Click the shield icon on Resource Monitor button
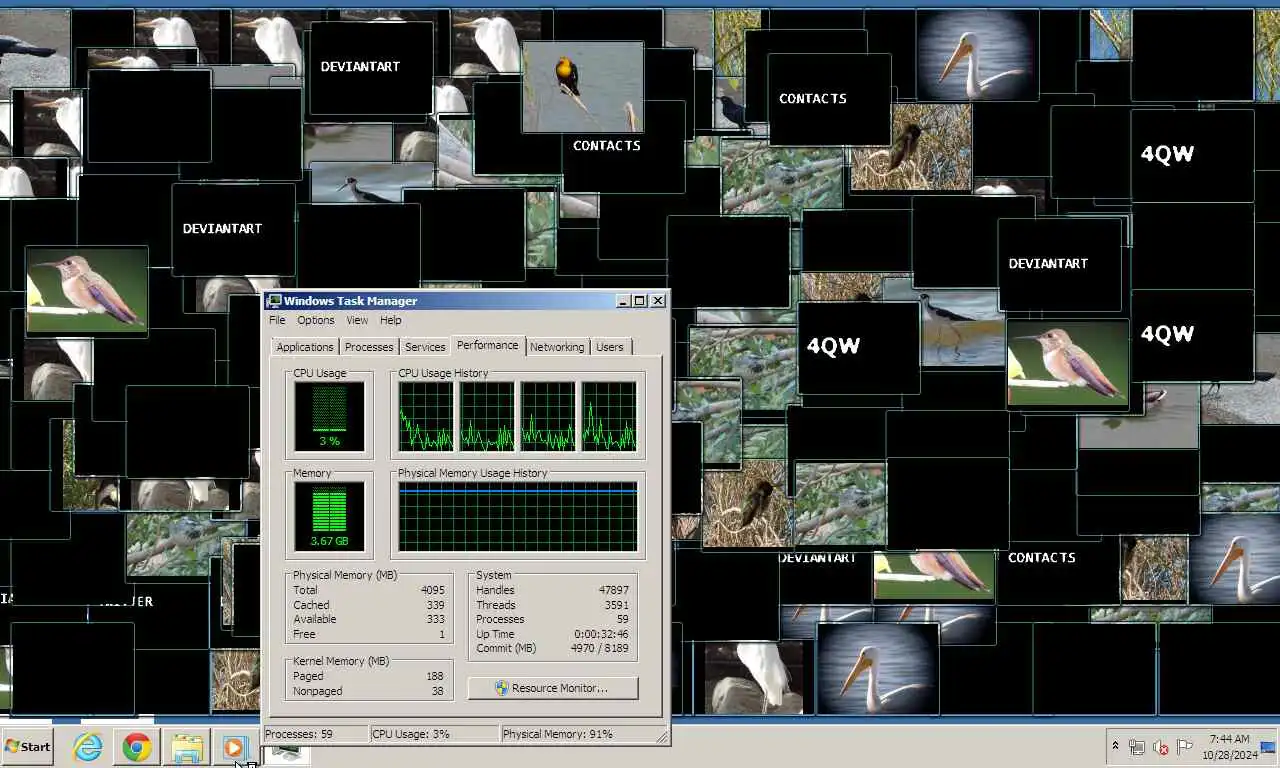 (x=502, y=688)
